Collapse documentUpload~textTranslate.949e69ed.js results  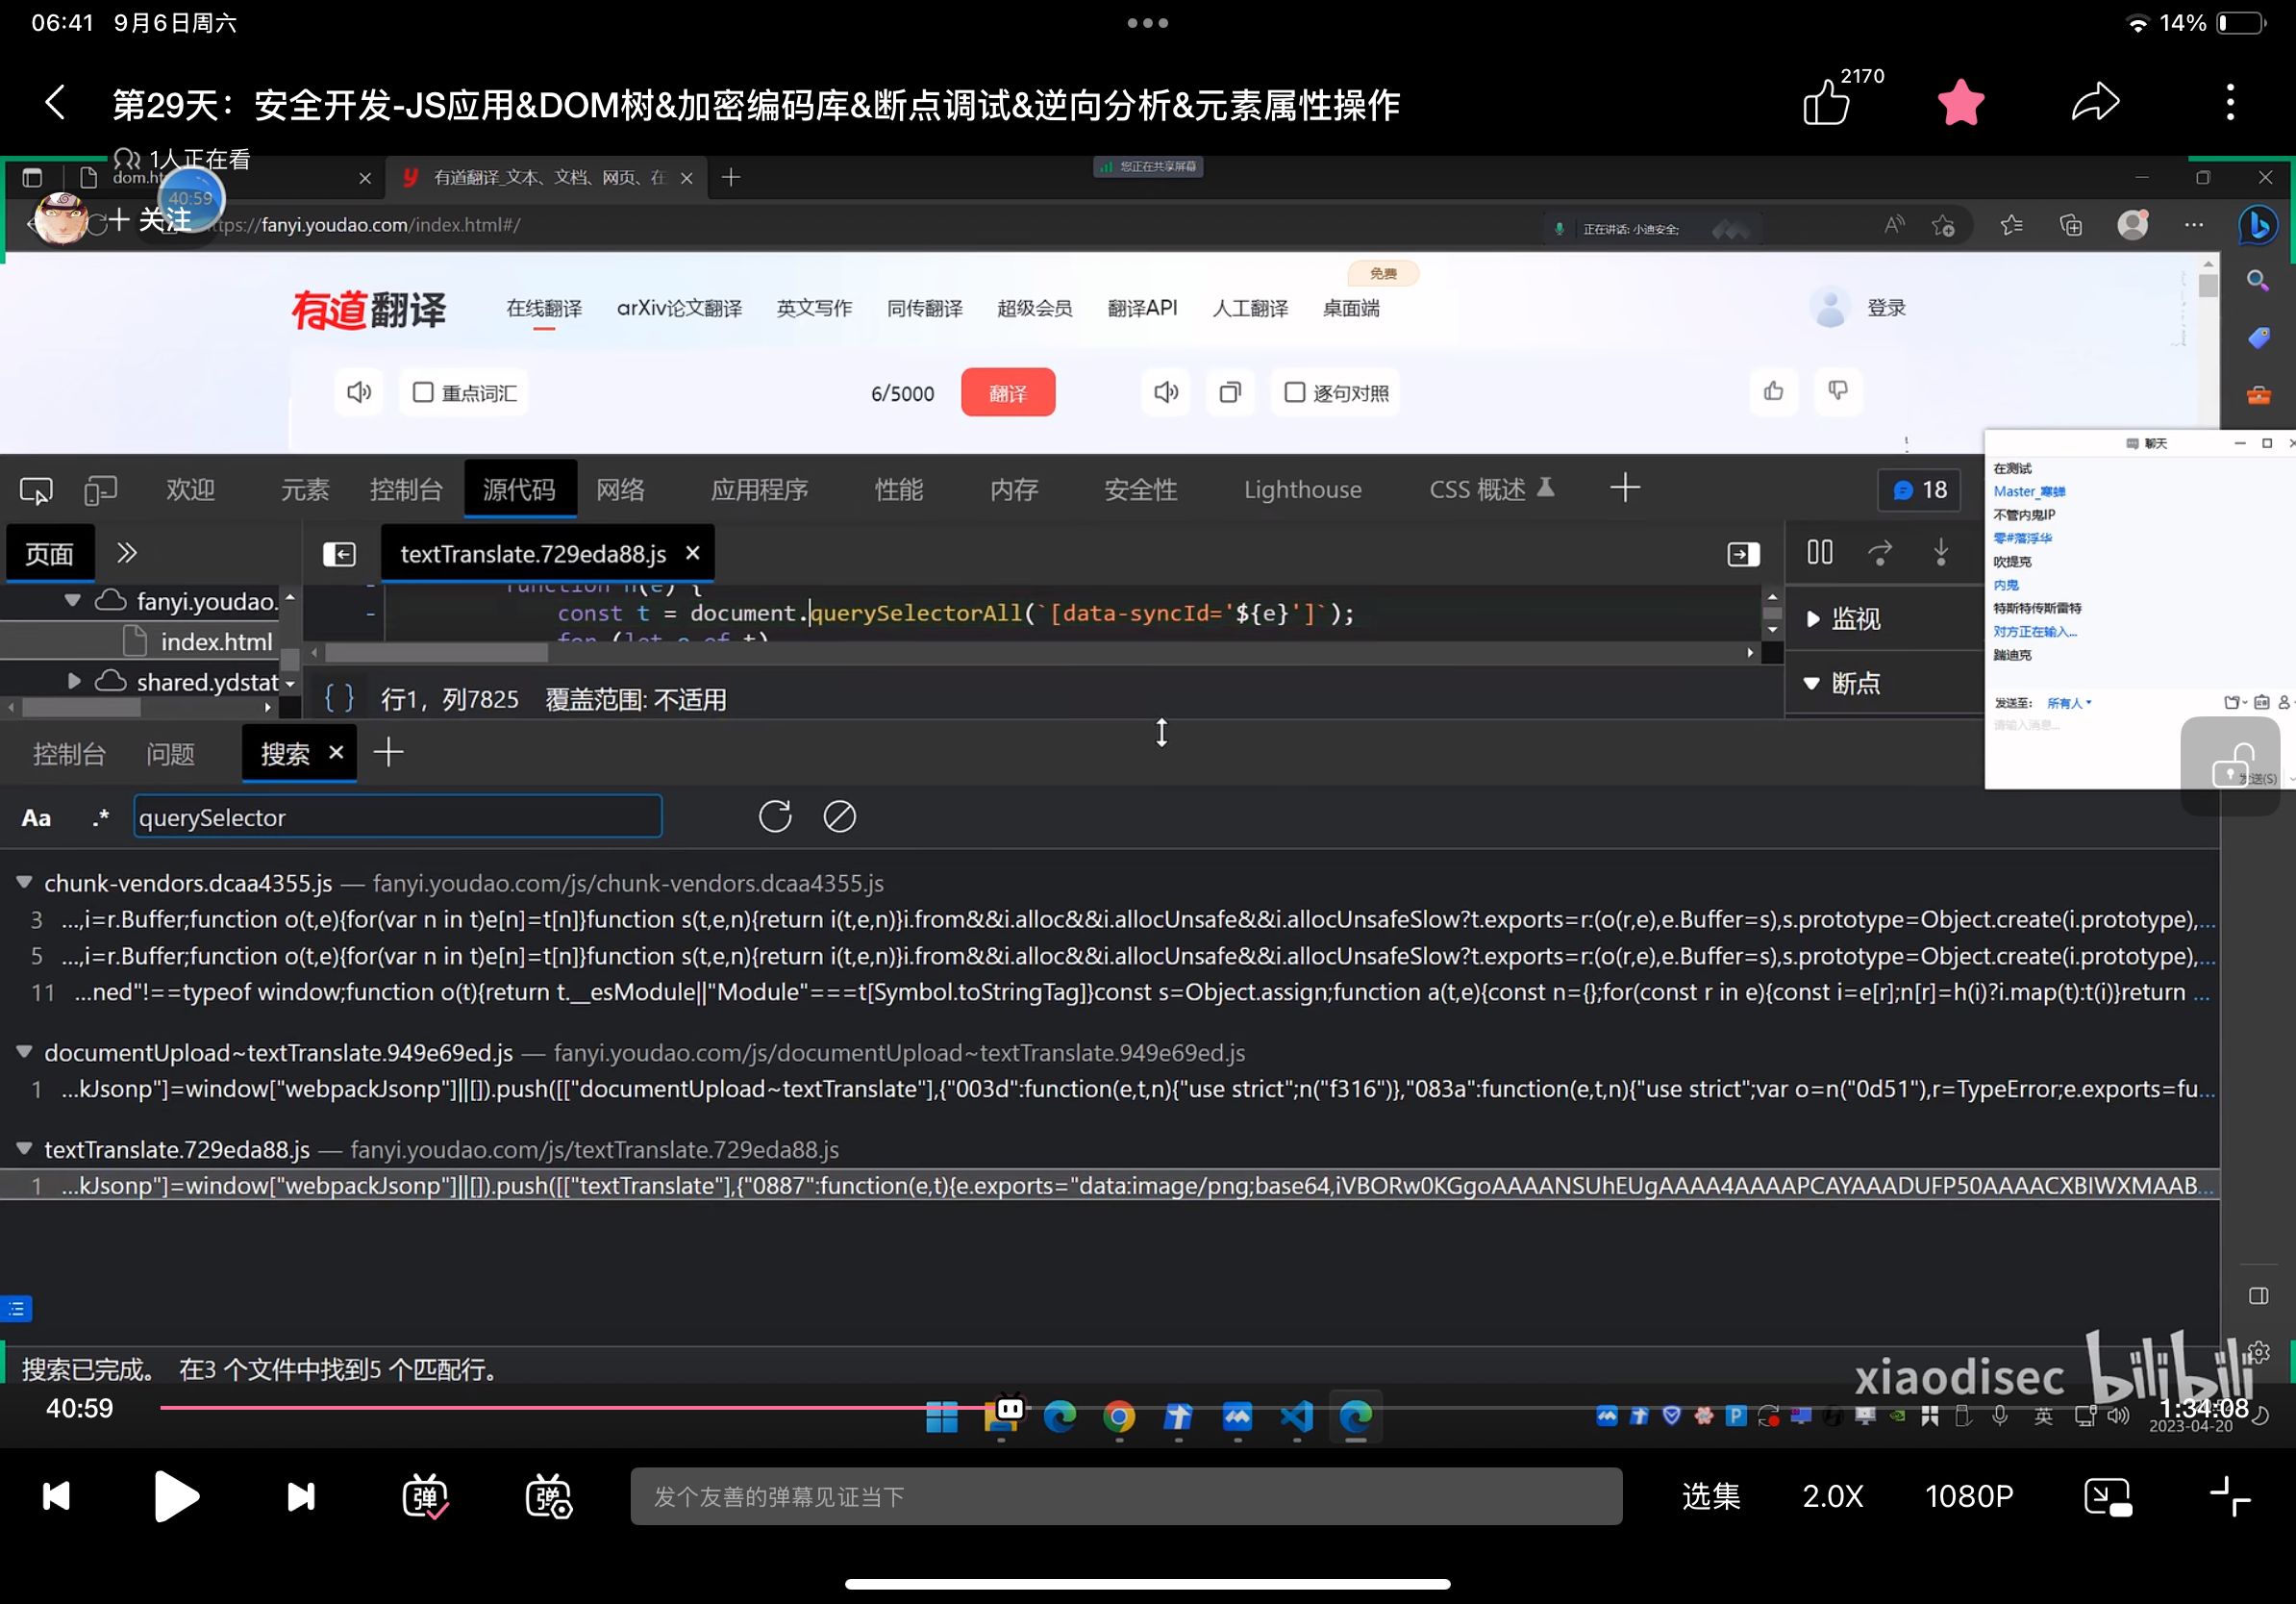point(24,1052)
